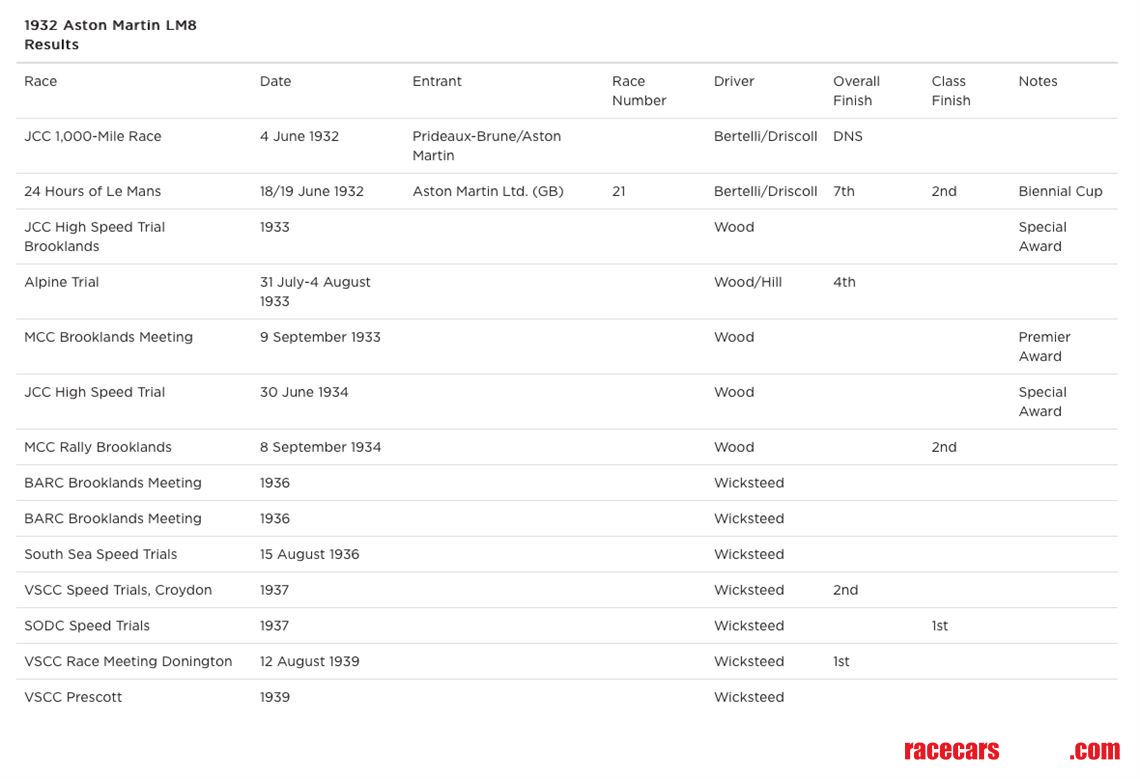Click the racecars.com watermark logo
This screenshot has width=1140, height=779.
pos(1011,750)
